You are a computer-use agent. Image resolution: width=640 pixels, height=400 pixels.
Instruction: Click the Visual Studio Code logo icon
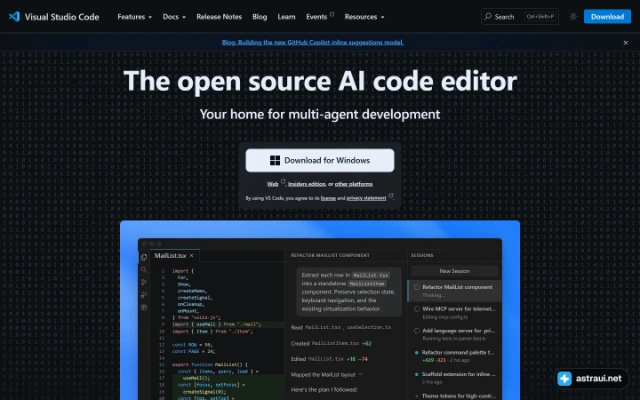(14, 16)
